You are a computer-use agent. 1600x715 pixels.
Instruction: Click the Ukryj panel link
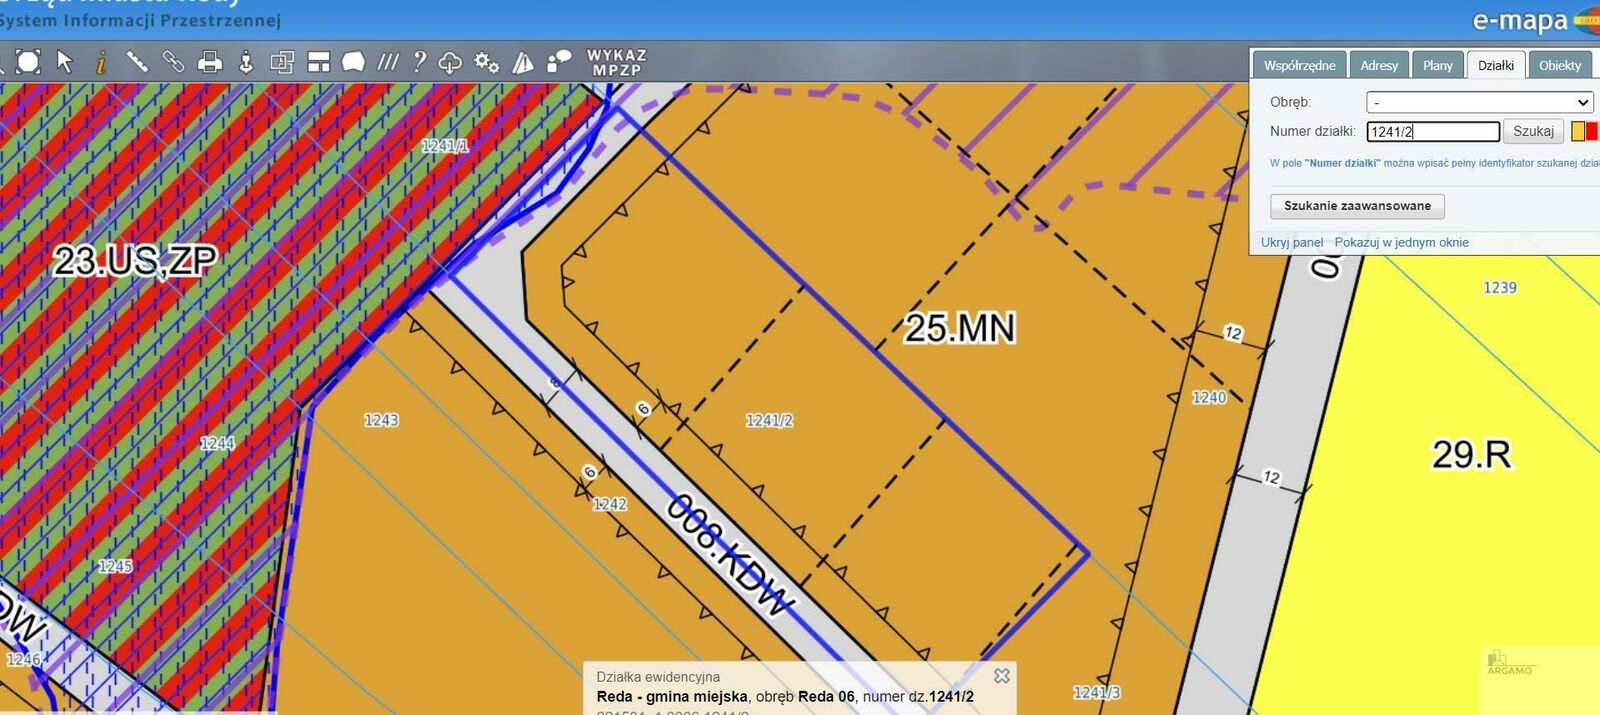point(1291,242)
